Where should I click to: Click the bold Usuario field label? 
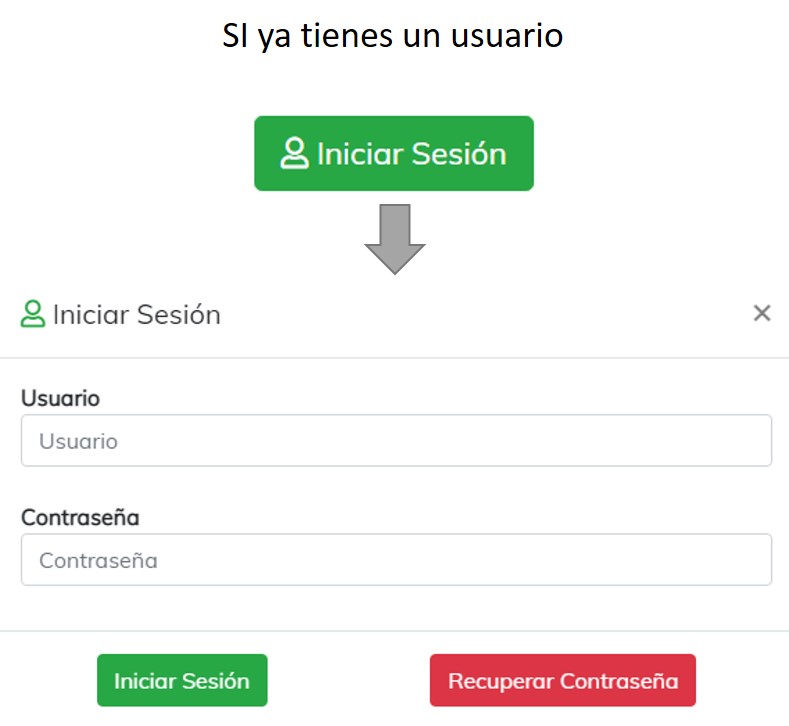60,398
